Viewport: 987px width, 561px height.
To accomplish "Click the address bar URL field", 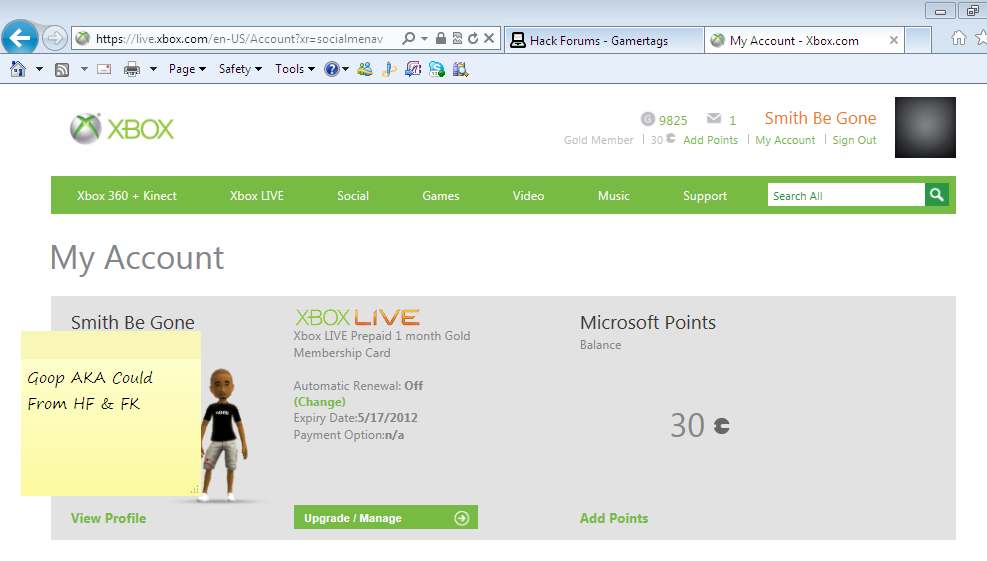I will [x=239, y=38].
